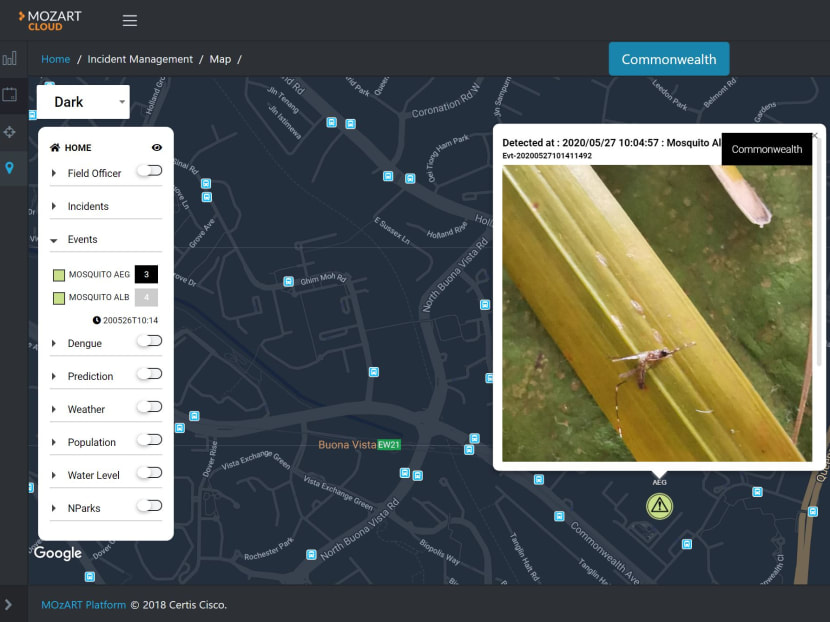Click Map in the breadcrumb

tap(220, 59)
